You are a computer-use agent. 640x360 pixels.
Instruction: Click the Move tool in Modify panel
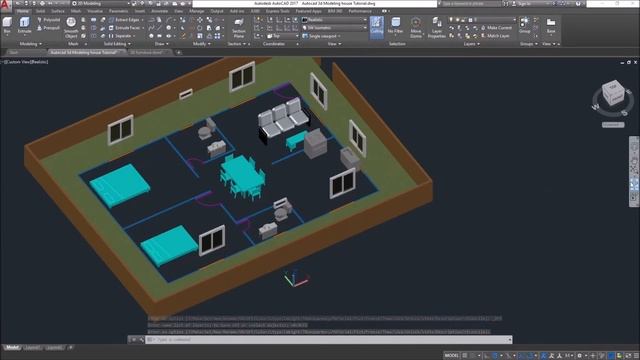tap(200, 20)
